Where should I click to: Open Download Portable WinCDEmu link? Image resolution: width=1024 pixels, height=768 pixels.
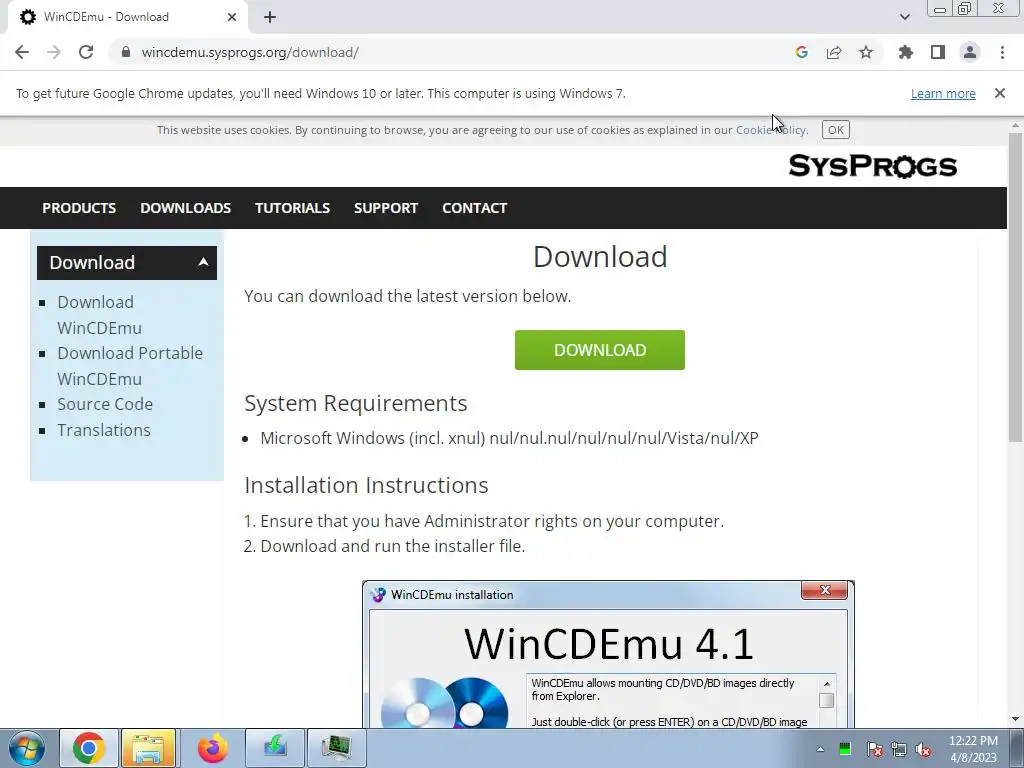[x=130, y=366]
